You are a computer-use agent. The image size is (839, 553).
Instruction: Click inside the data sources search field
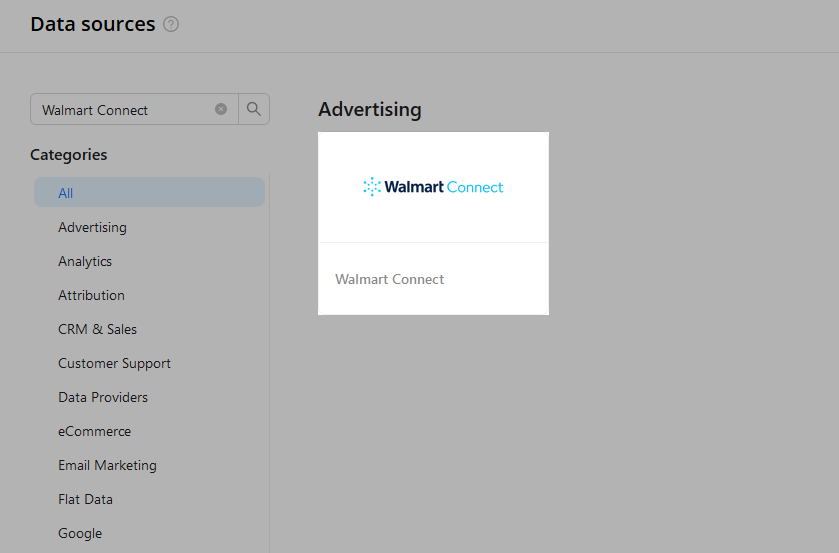tap(126, 109)
